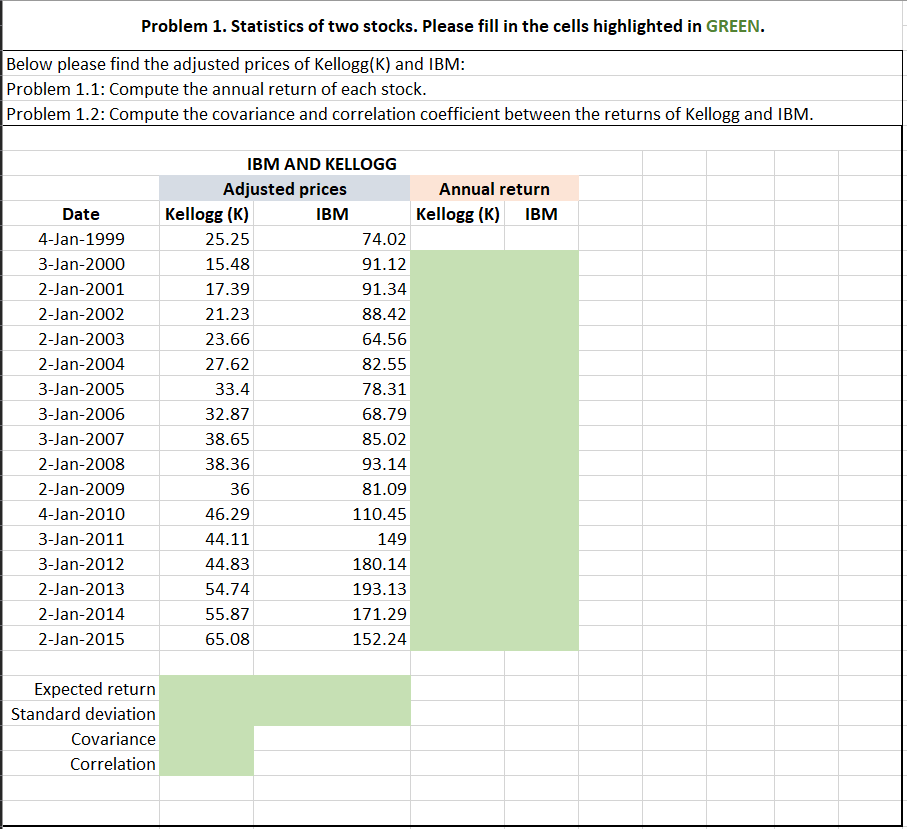Screen dimensions: 907x829
Task: Select Kellogg price 32.87
Action: point(207,413)
